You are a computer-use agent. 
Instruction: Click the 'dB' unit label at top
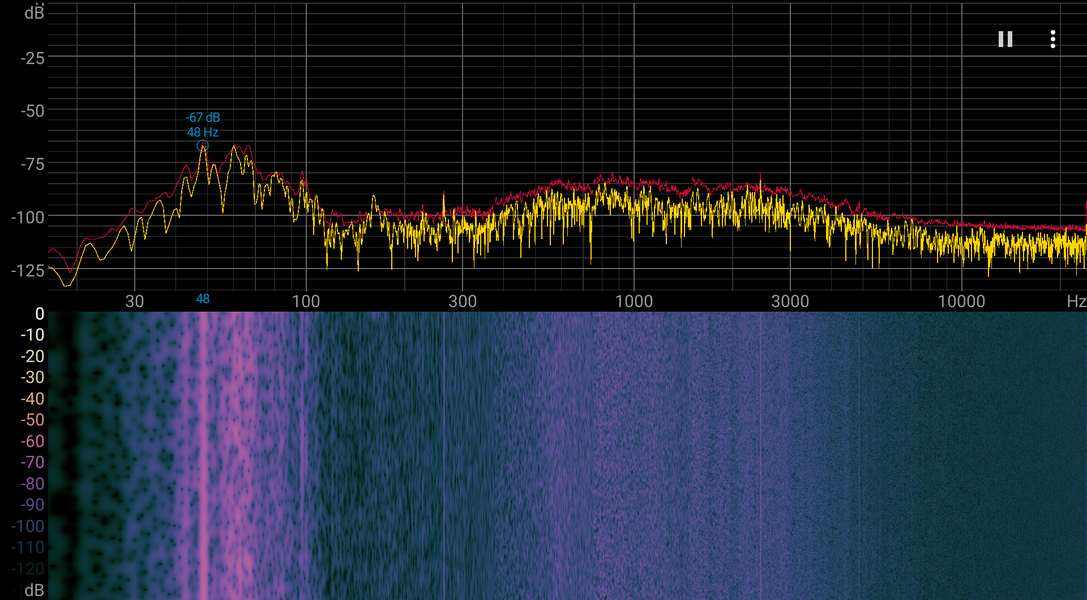pos(34,12)
